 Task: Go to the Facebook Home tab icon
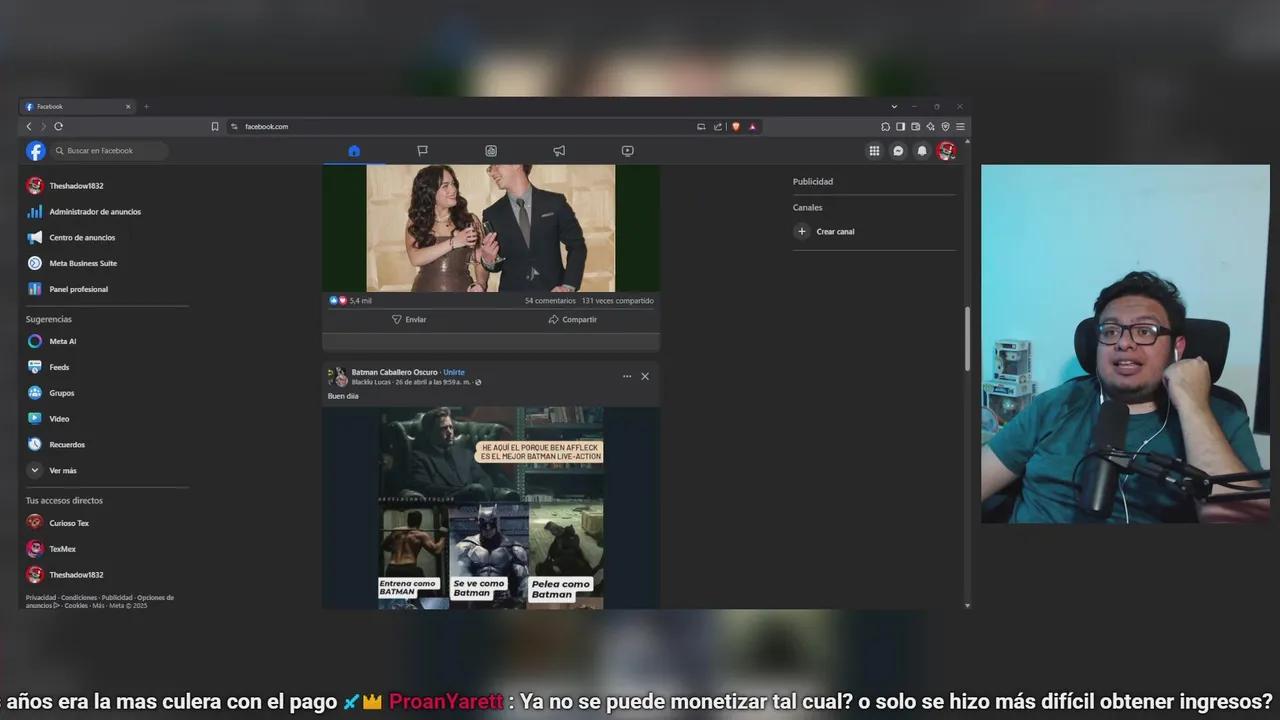pos(354,151)
